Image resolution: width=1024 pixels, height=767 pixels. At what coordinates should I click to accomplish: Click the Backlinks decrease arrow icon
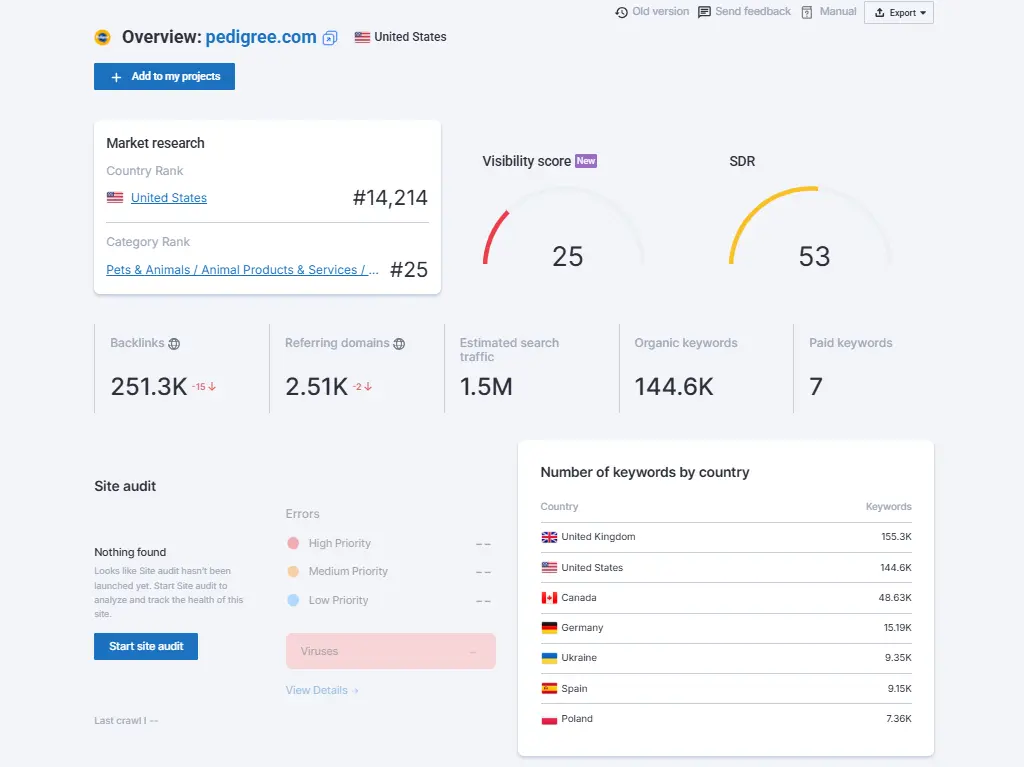click(x=212, y=387)
